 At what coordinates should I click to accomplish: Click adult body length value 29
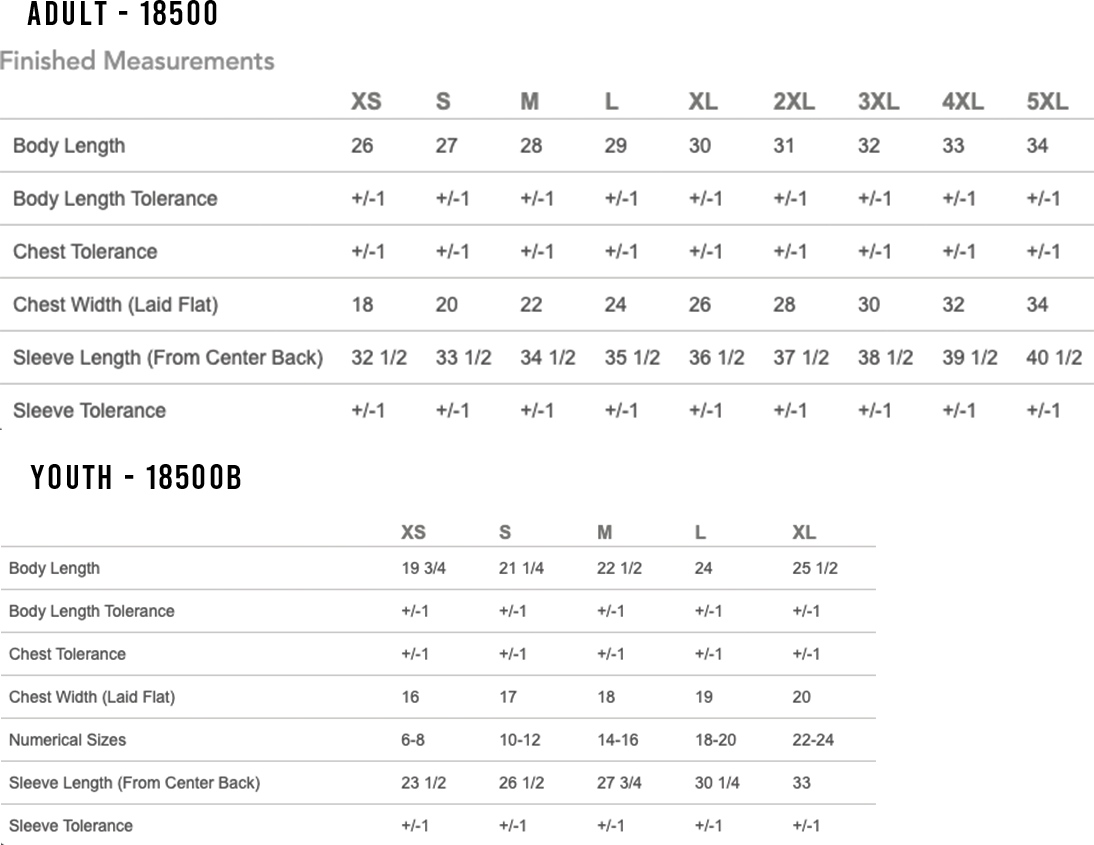[x=615, y=146]
